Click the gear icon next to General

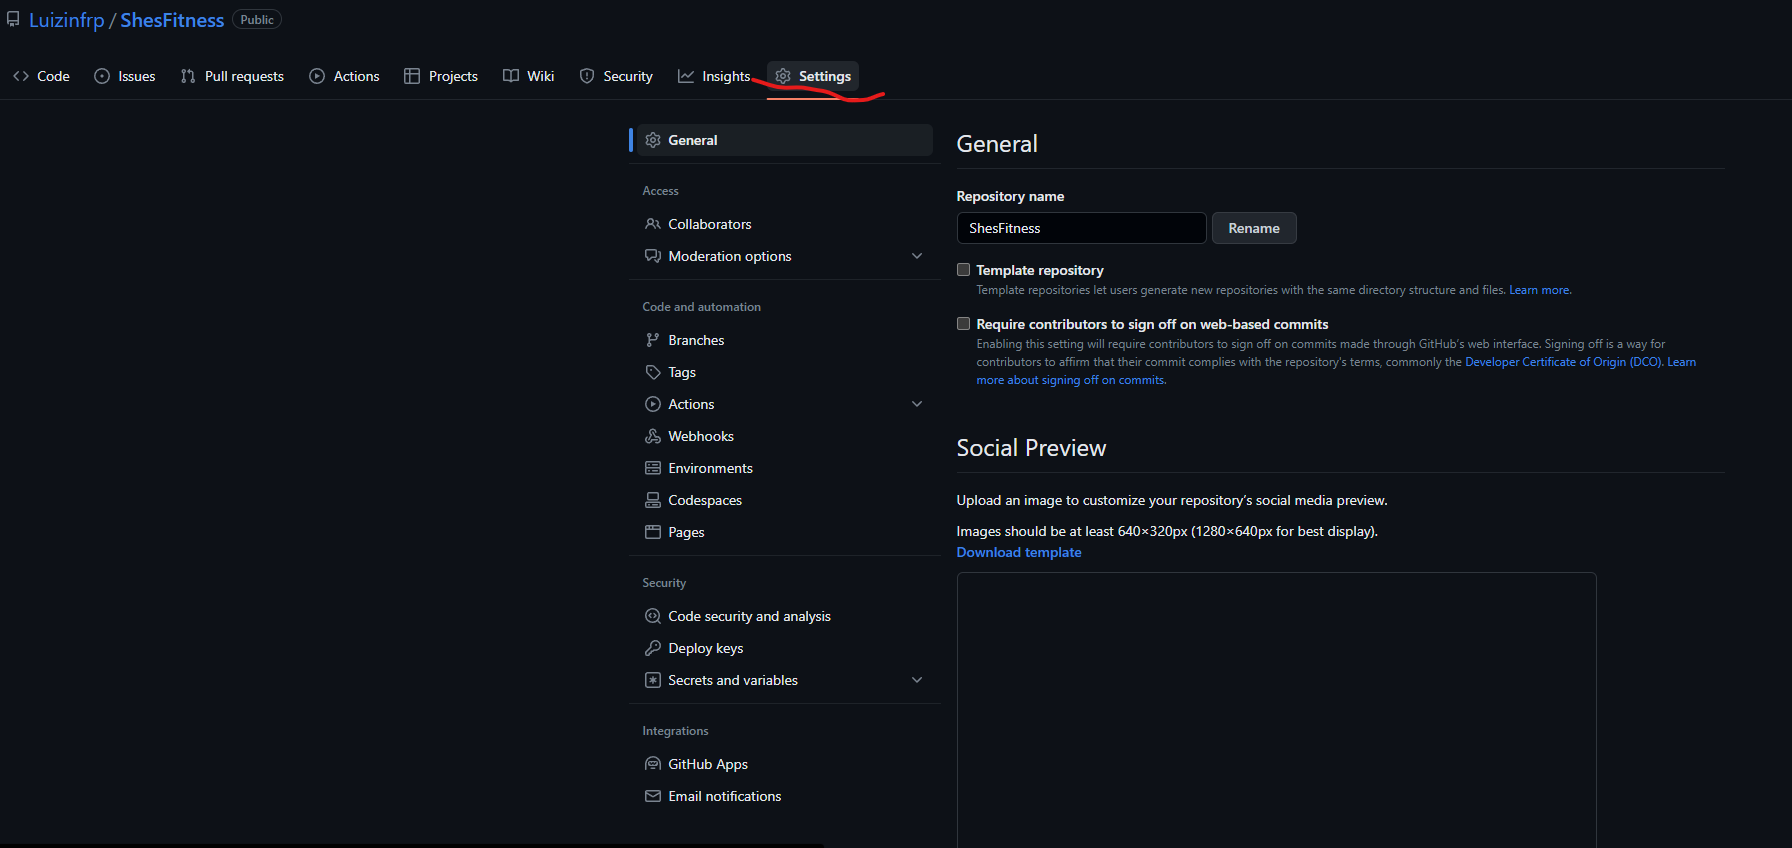click(653, 140)
